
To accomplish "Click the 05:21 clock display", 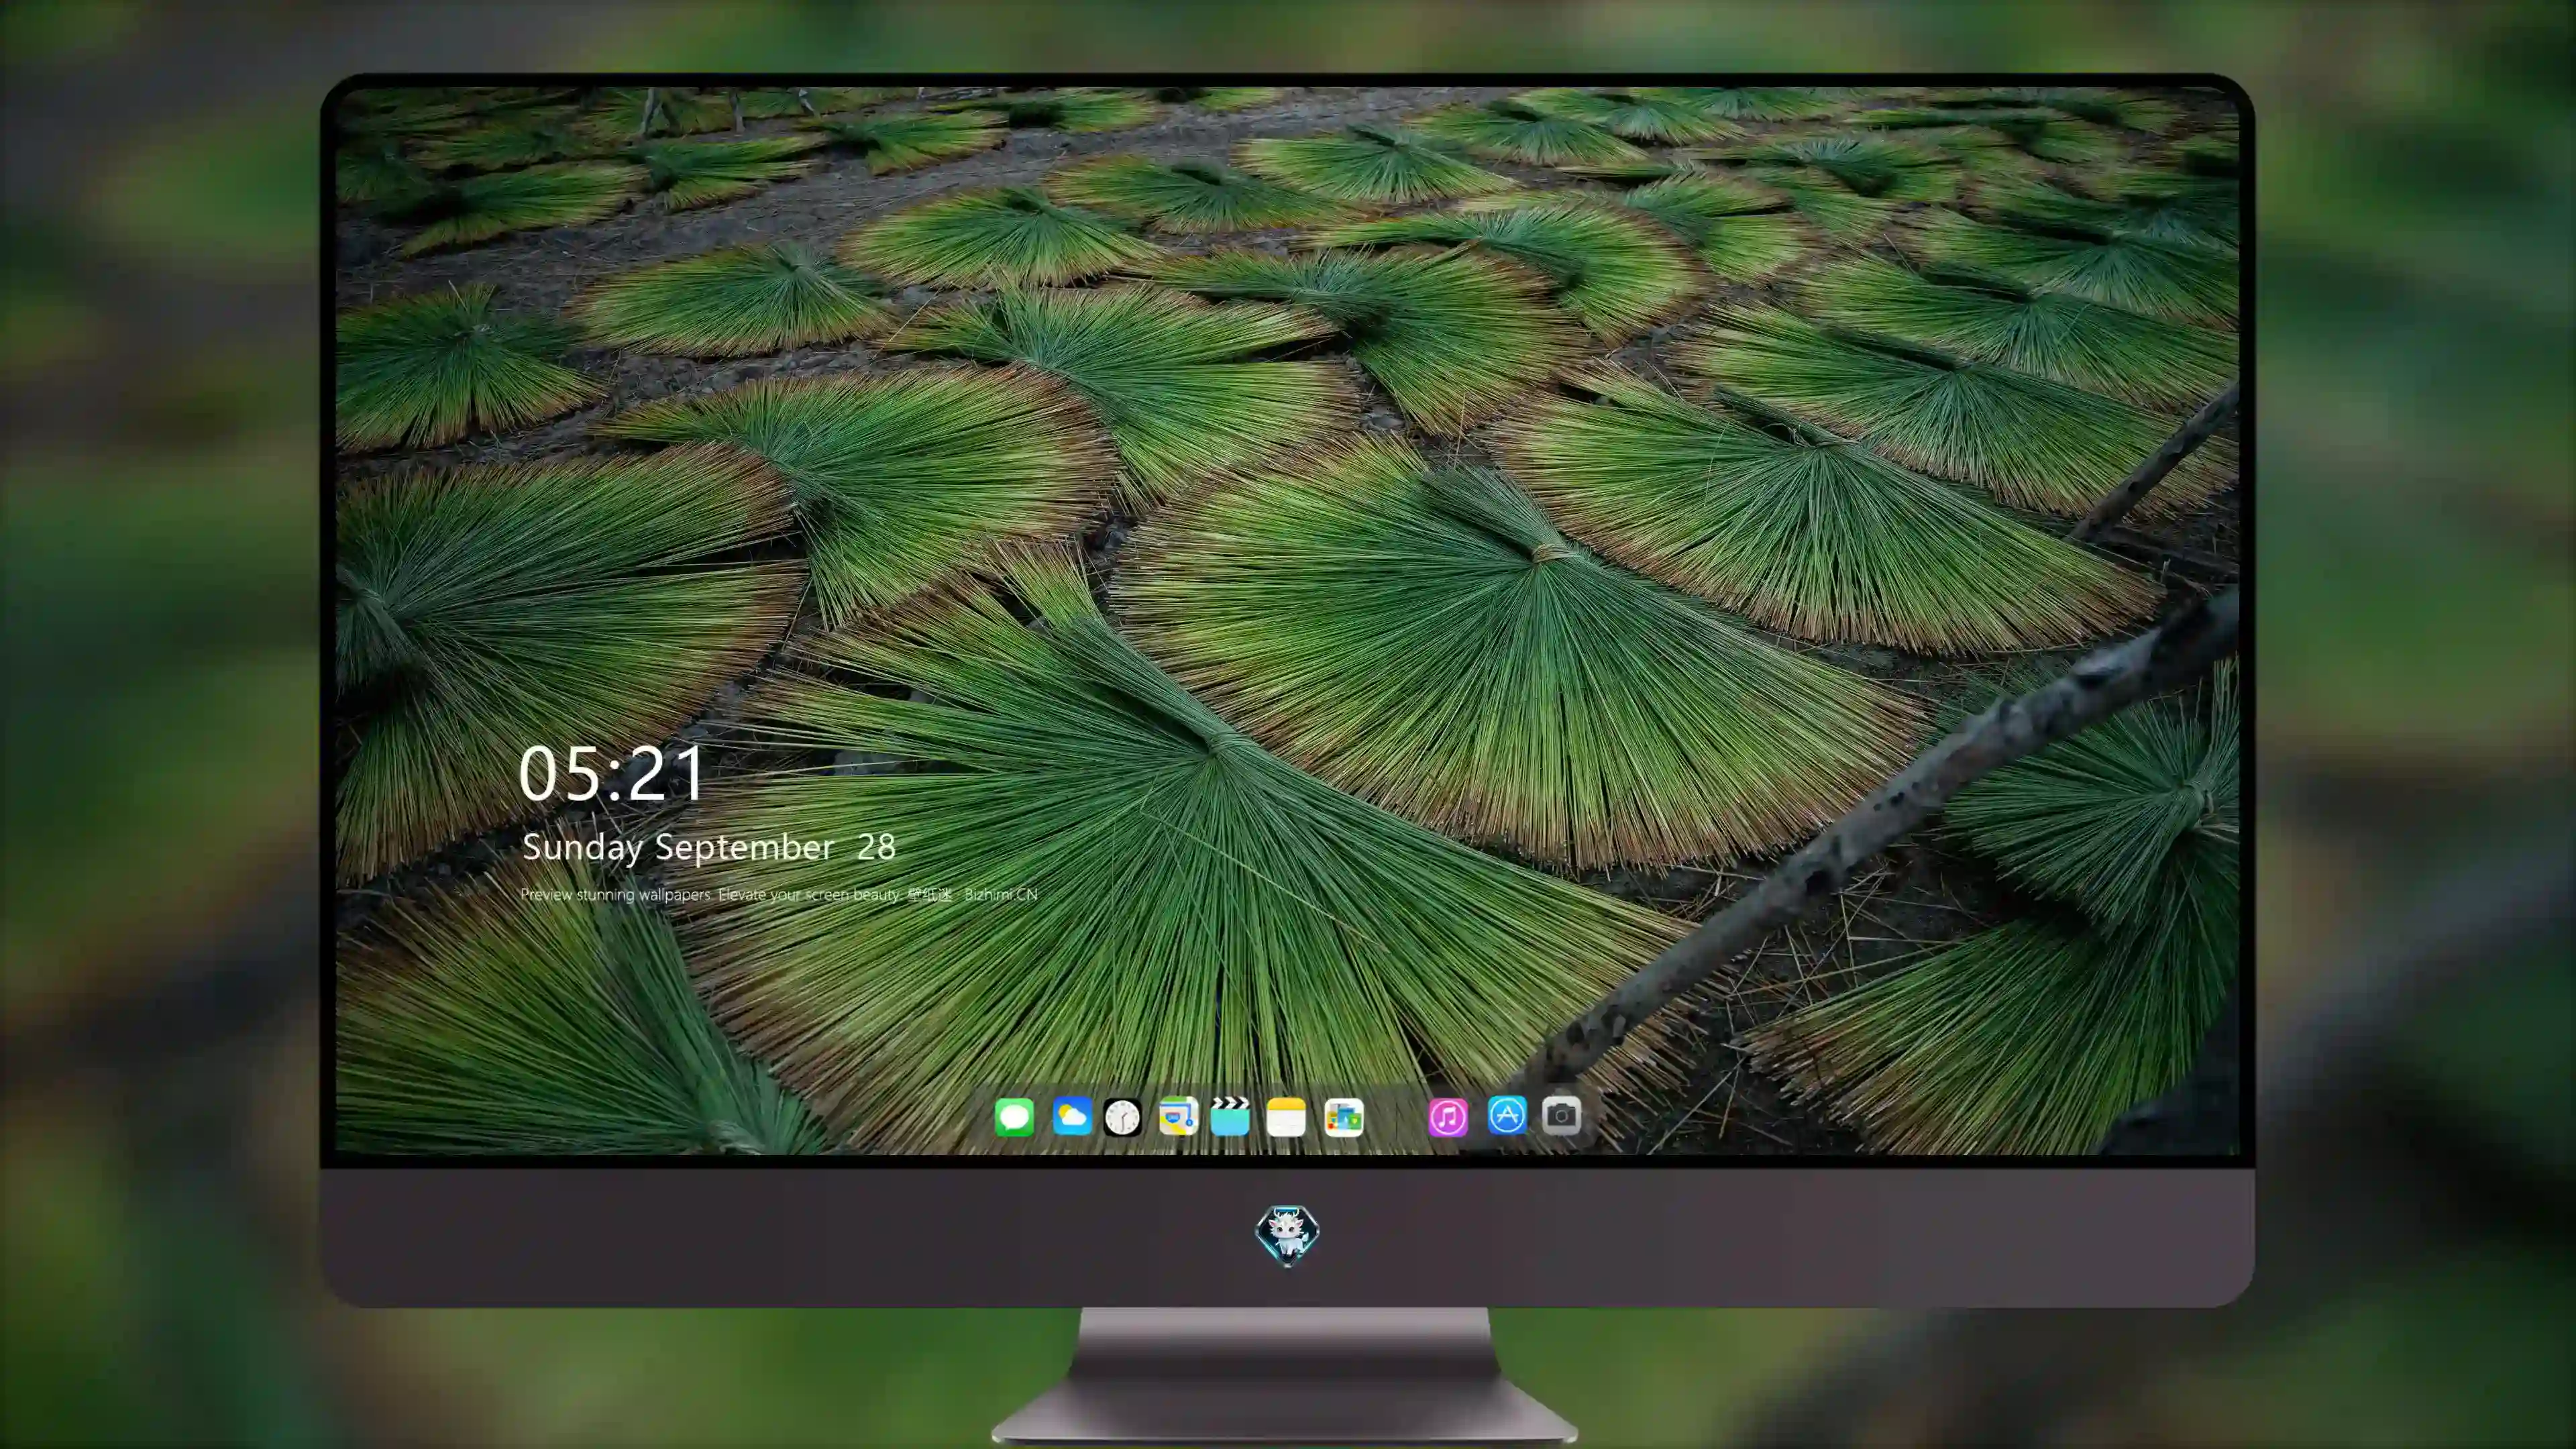I will click(612, 774).
